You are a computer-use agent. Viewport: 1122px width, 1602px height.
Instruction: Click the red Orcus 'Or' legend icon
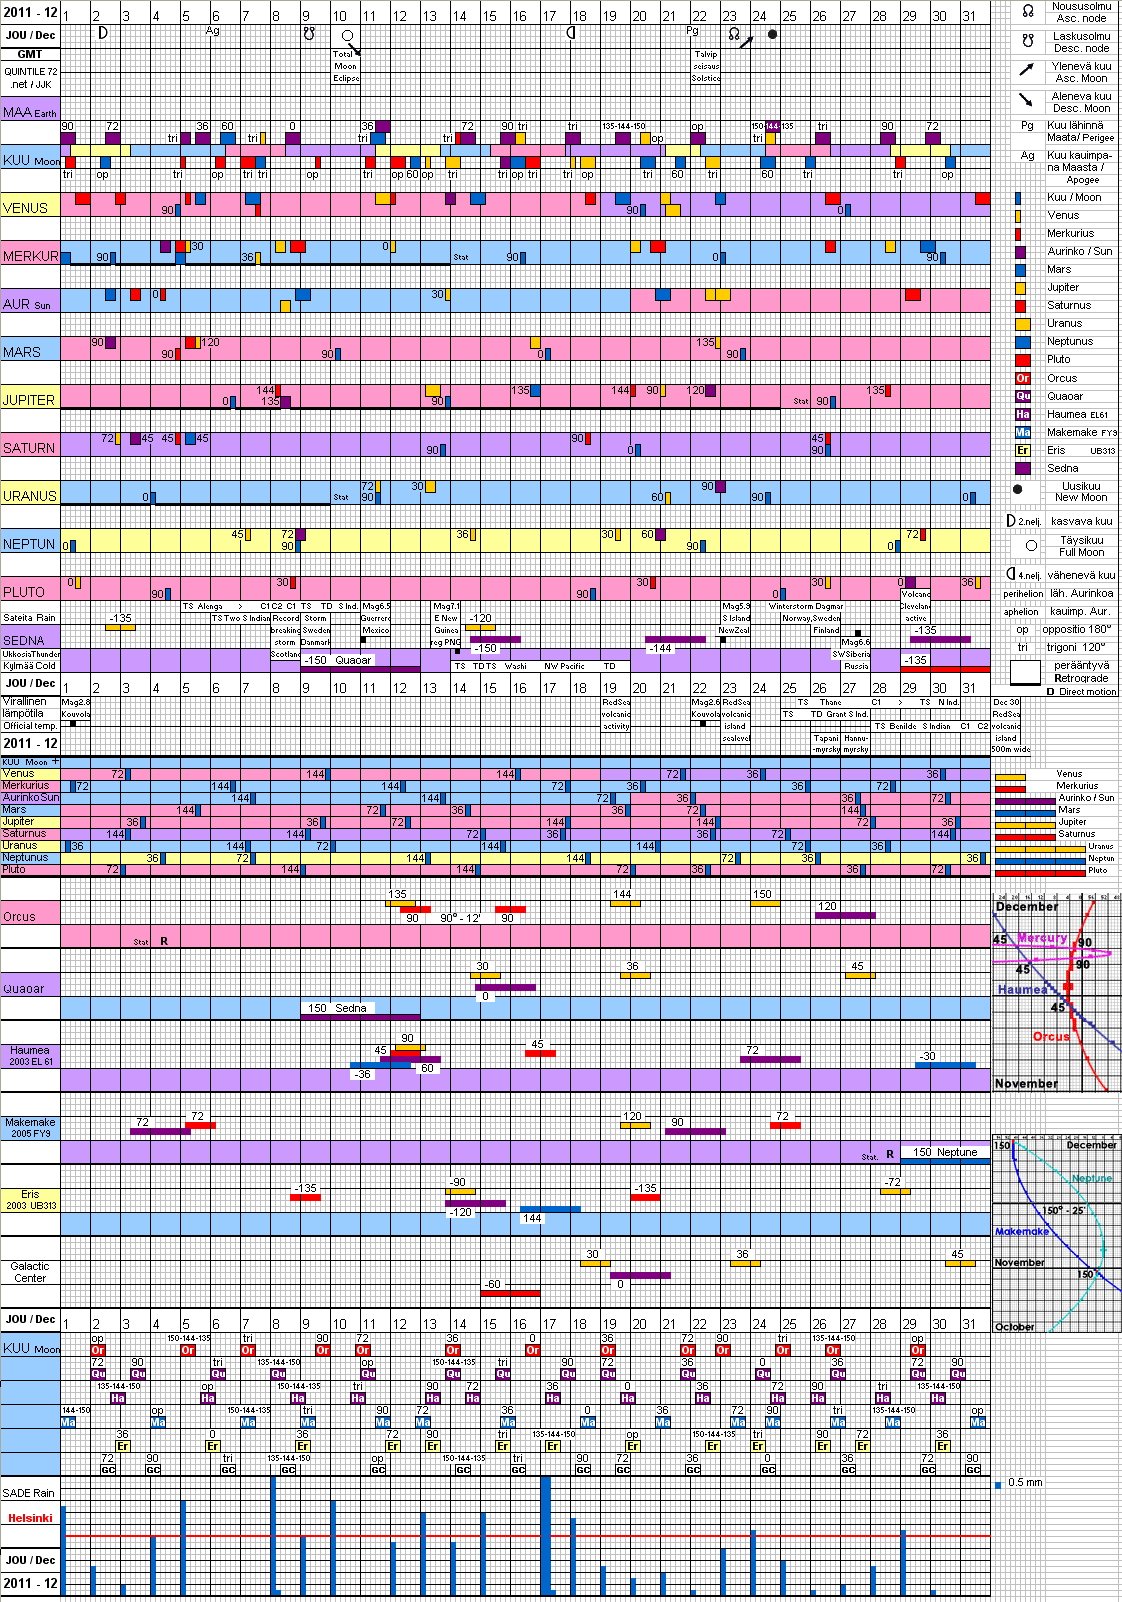click(1022, 378)
